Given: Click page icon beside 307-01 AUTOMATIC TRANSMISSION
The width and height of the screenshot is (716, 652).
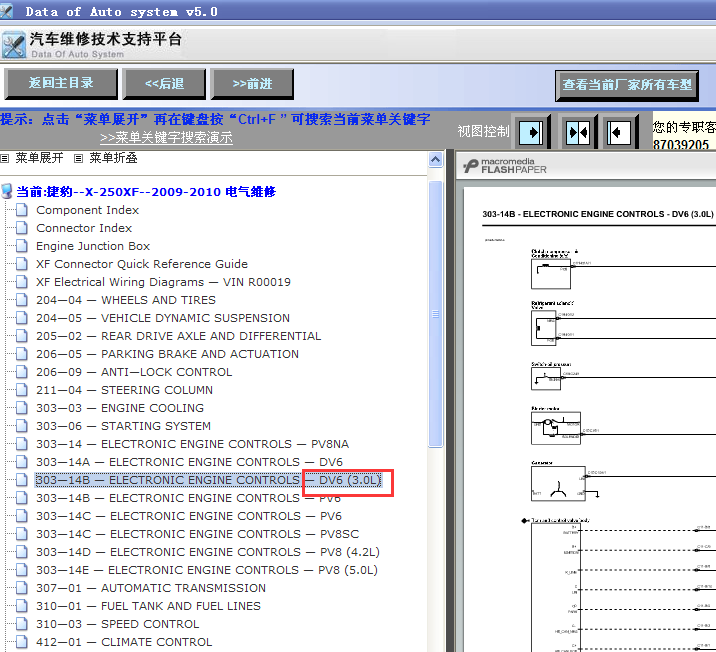Looking at the screenshot, I should tap(21, 589).
